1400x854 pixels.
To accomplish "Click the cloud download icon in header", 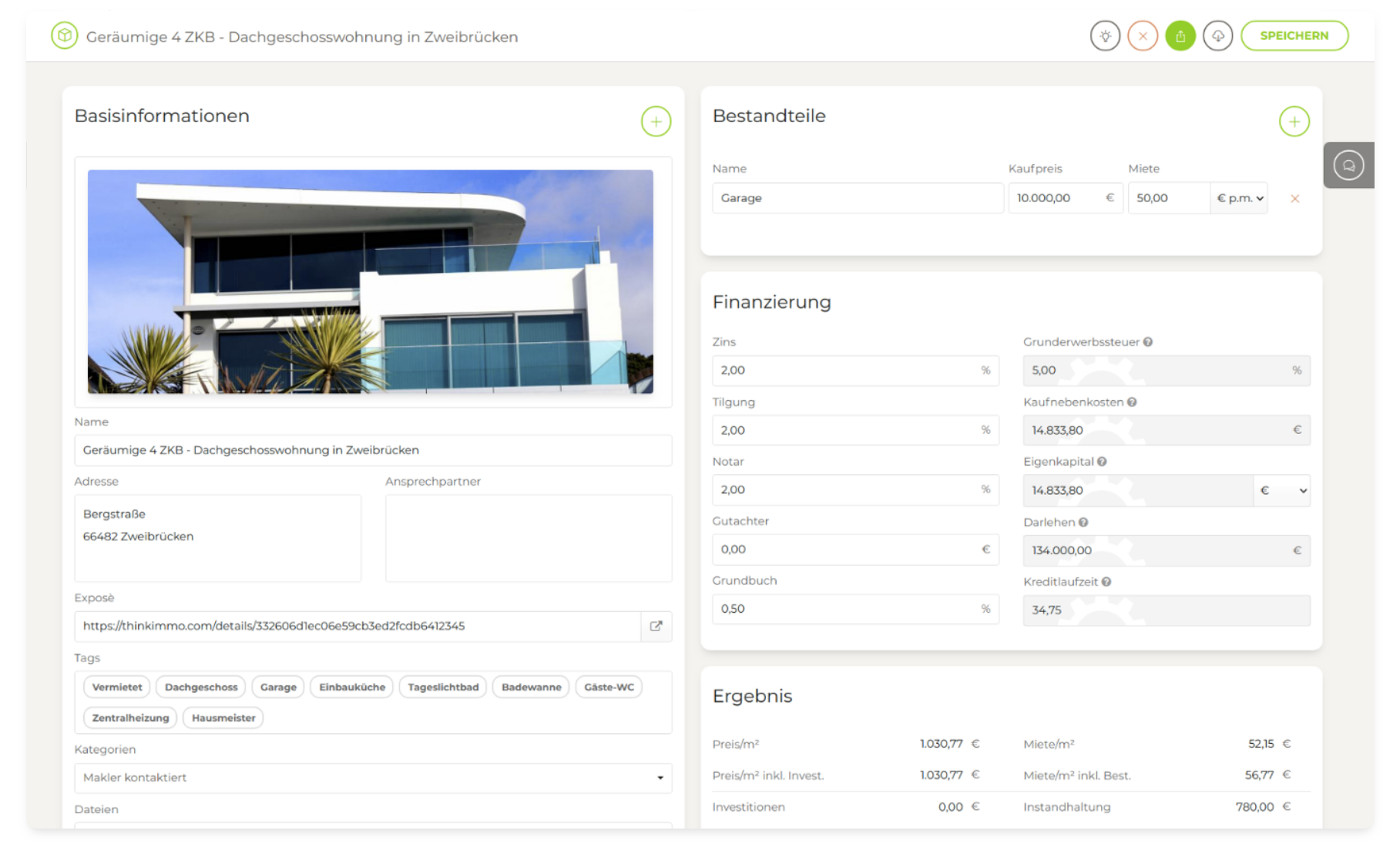I will click(1218, 36).
